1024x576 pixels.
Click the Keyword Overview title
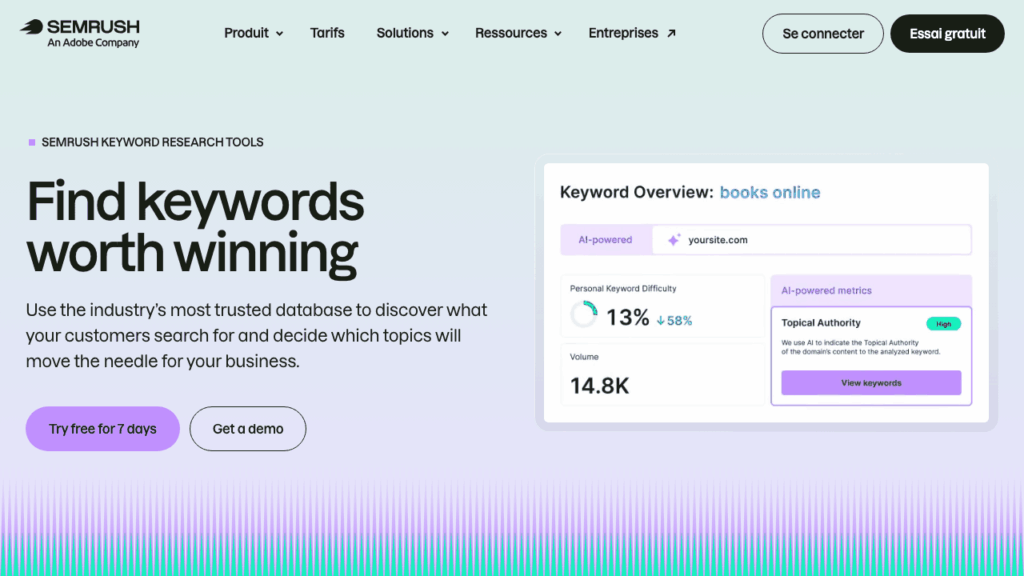[x=637, y=193]
